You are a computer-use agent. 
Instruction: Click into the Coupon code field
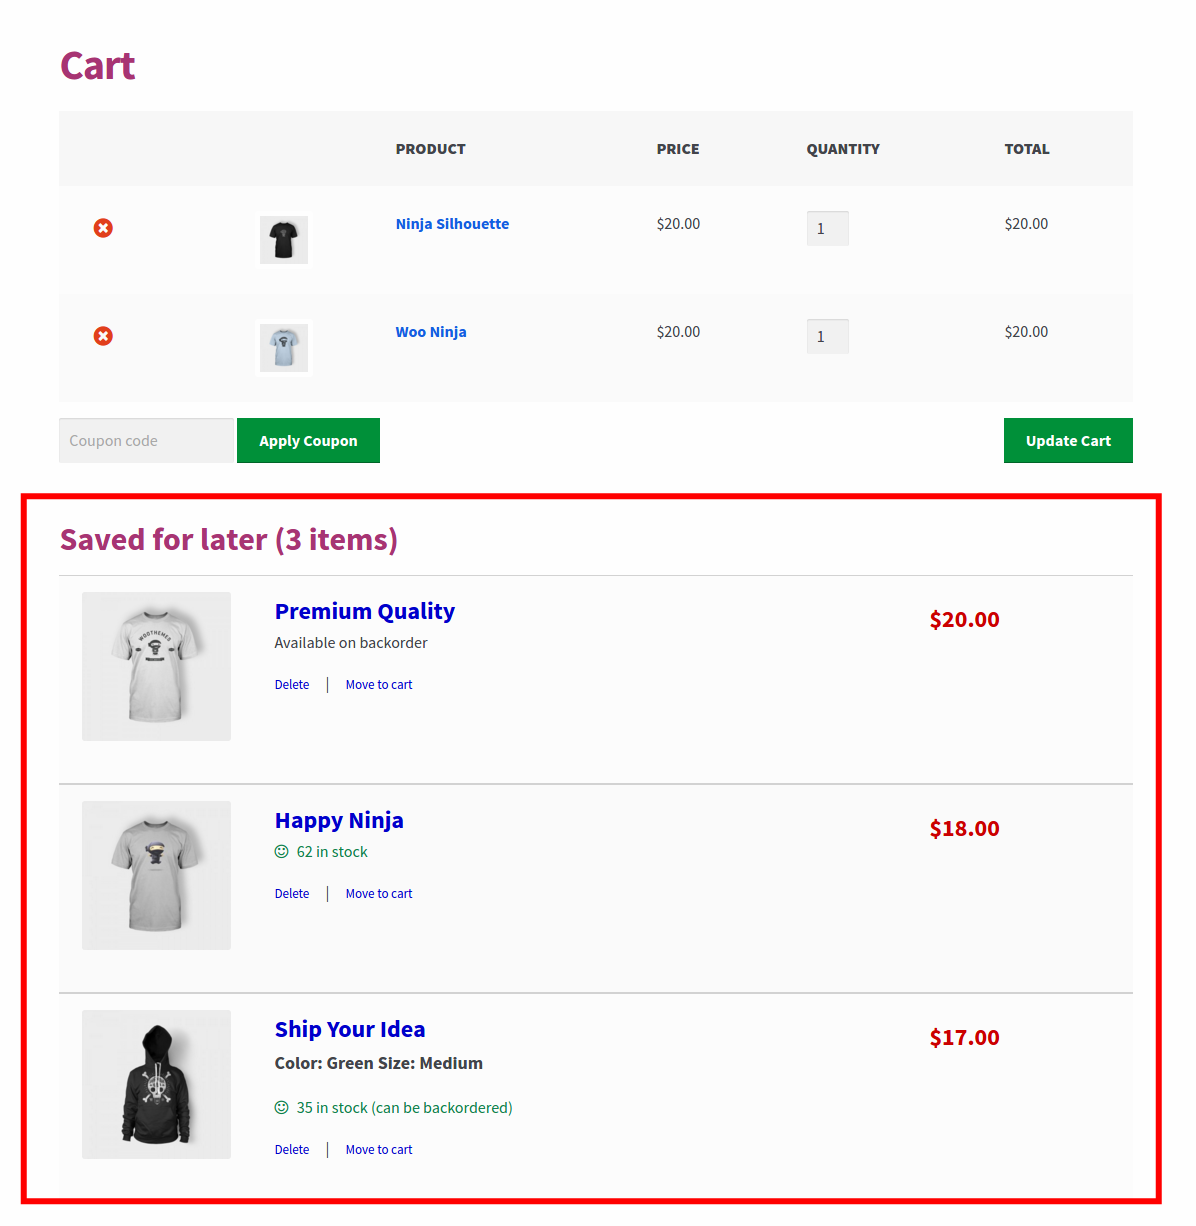[146, 440]
